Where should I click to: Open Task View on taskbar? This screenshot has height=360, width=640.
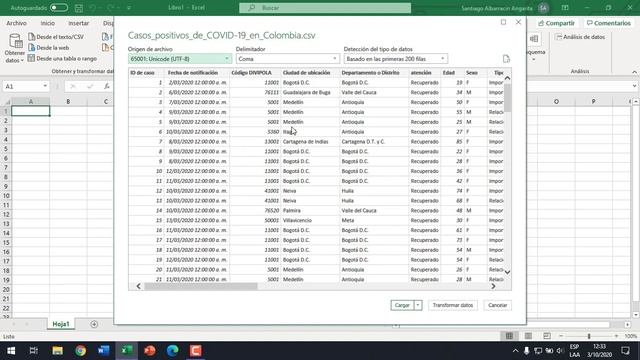[34, 351]
